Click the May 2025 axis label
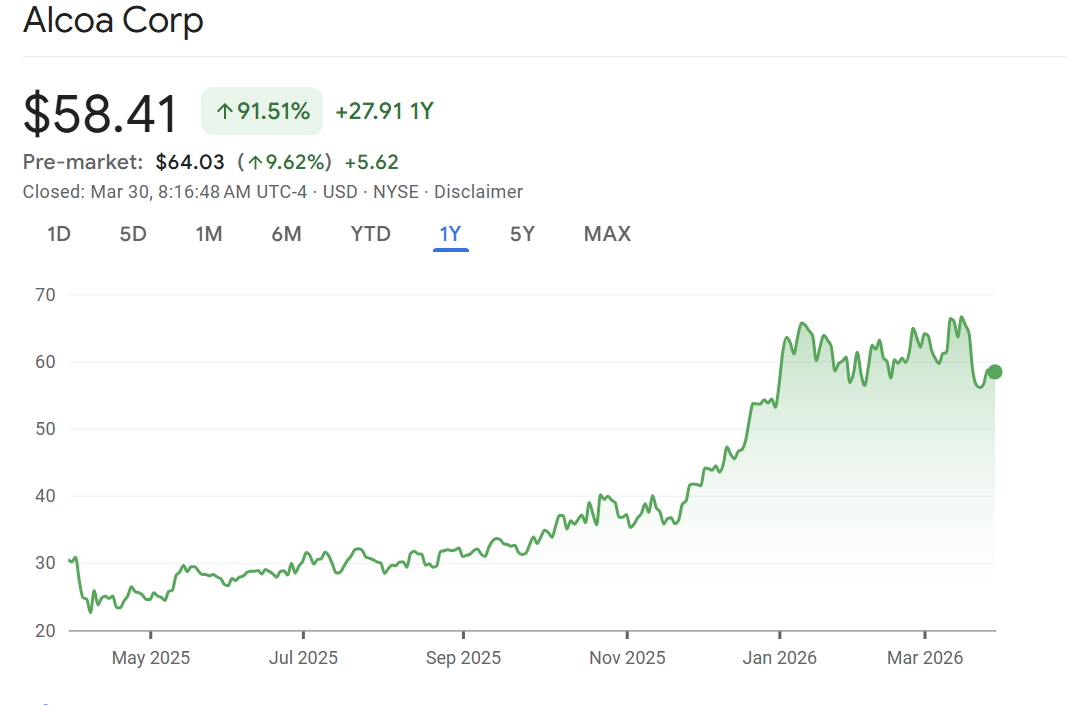This screenshot has height=705, width=1066. pyautogui.click(x=150, y=657)
